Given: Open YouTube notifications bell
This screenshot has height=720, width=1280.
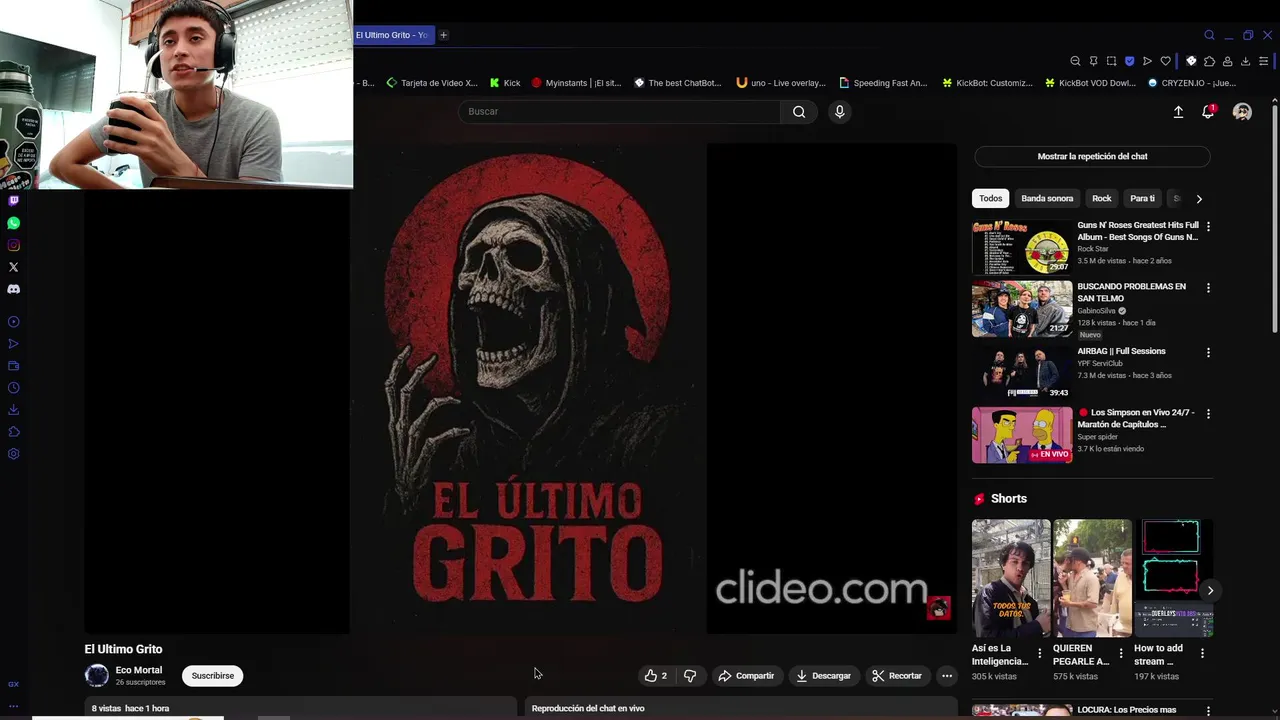Looking at the screenshot, I should coord(1208,112).
